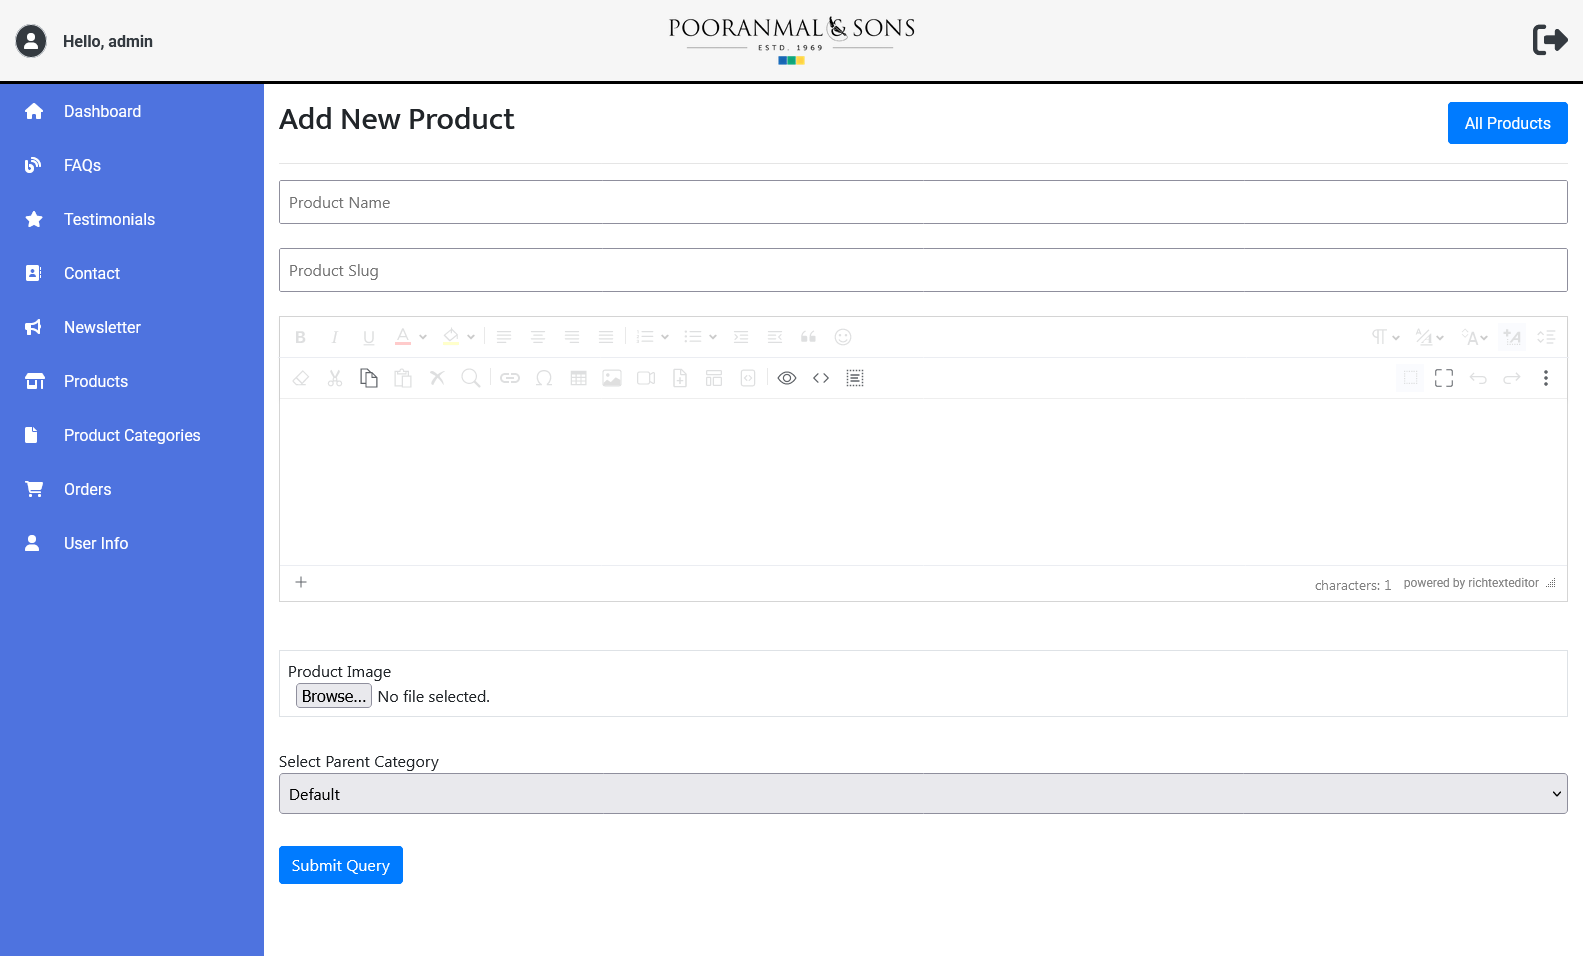Open the HTML code view in editor
This screenshot has height=956, width=1583.
pos(821,378)
